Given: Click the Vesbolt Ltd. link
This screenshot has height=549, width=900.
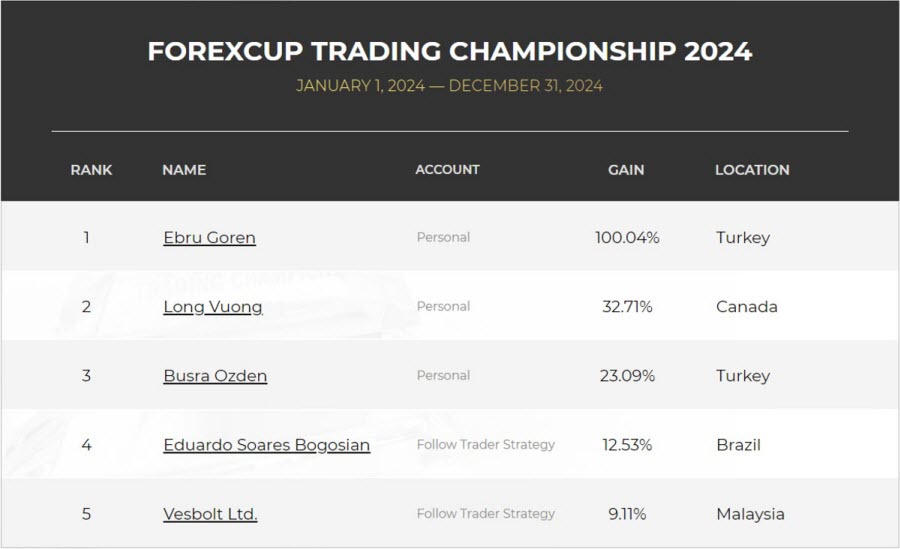Looking at the screenshot, I should click(210, 514).
